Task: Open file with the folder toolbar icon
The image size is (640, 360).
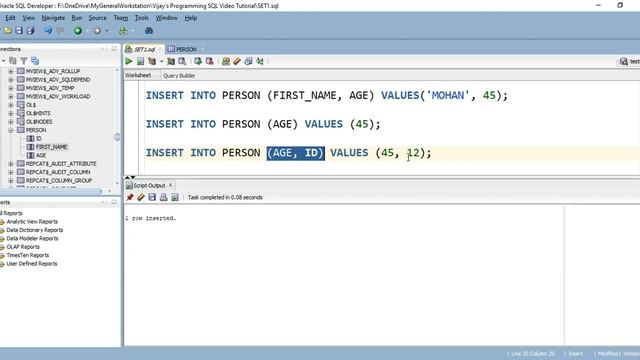Action: tap(7, 31)
